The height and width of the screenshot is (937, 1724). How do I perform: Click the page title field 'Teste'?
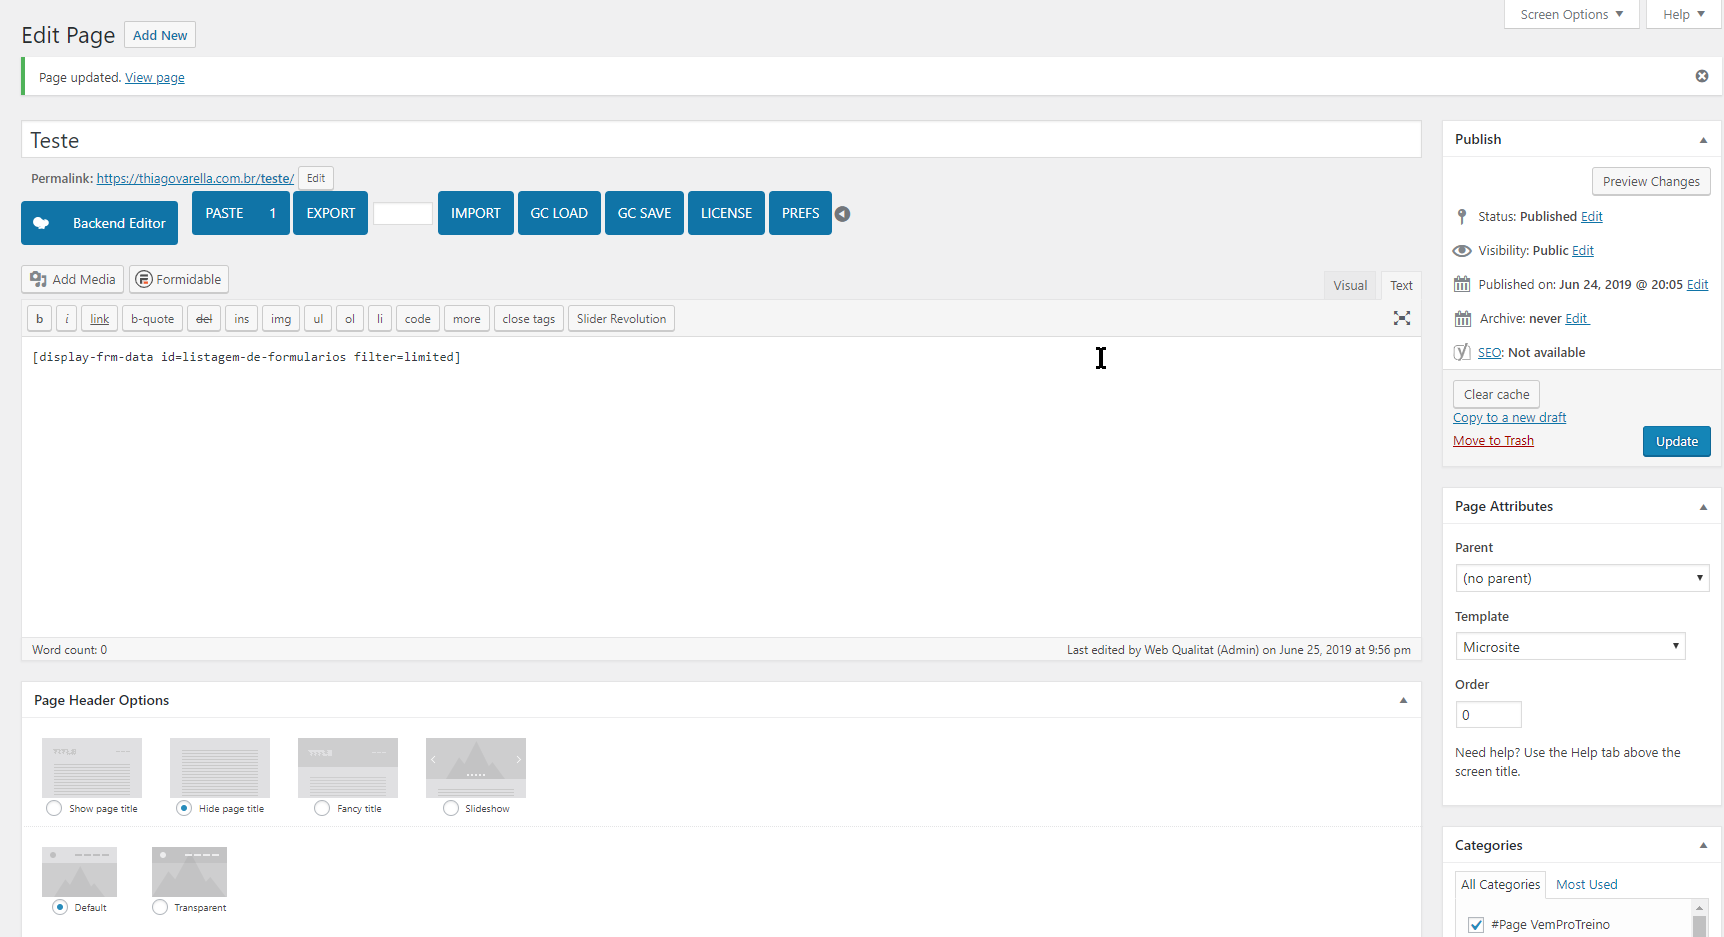coord(721,140)
